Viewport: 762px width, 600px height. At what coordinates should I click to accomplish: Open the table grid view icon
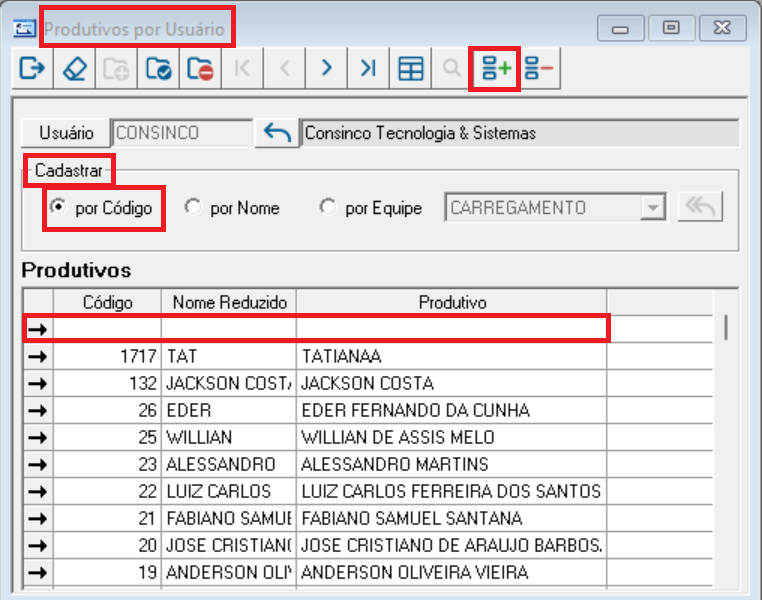tap(410, 68)
